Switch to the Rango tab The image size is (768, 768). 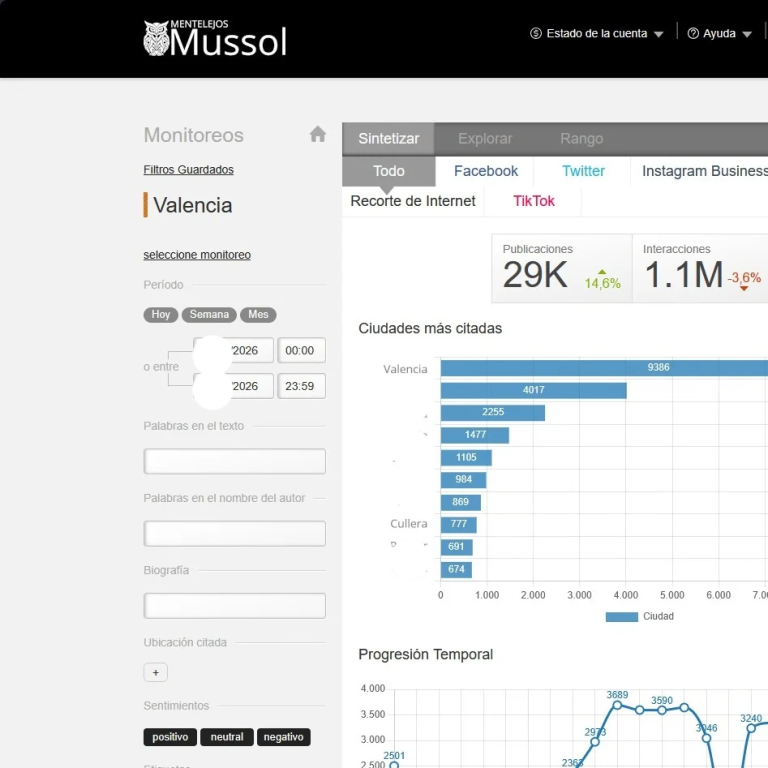[581, 139]
